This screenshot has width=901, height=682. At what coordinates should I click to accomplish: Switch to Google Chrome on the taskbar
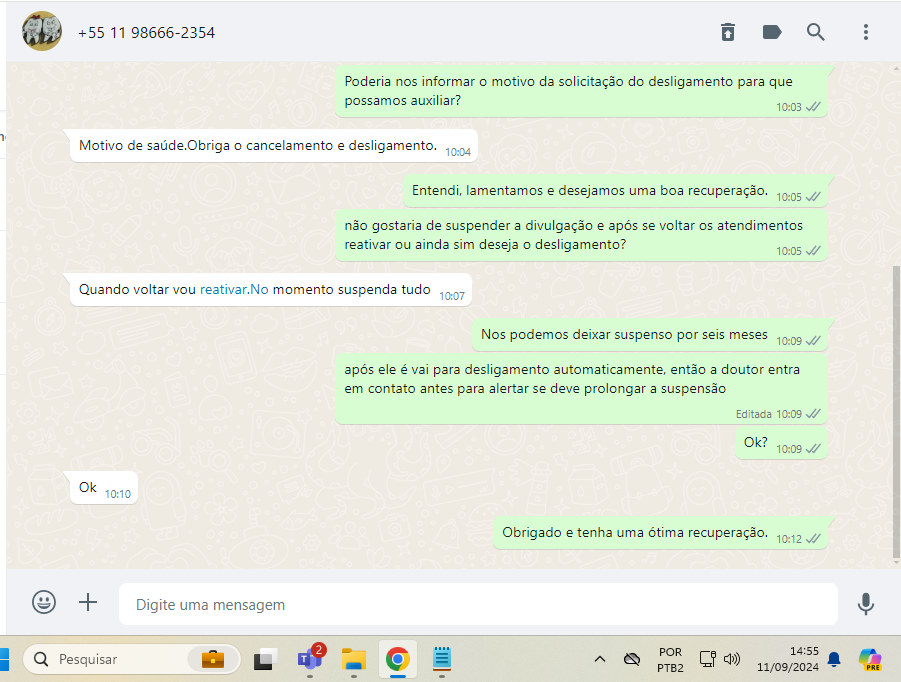click(398, 659)
